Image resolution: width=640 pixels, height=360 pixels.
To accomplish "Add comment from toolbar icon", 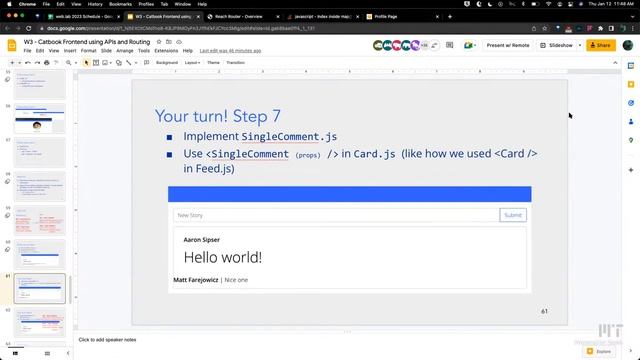I will point(147,63).
